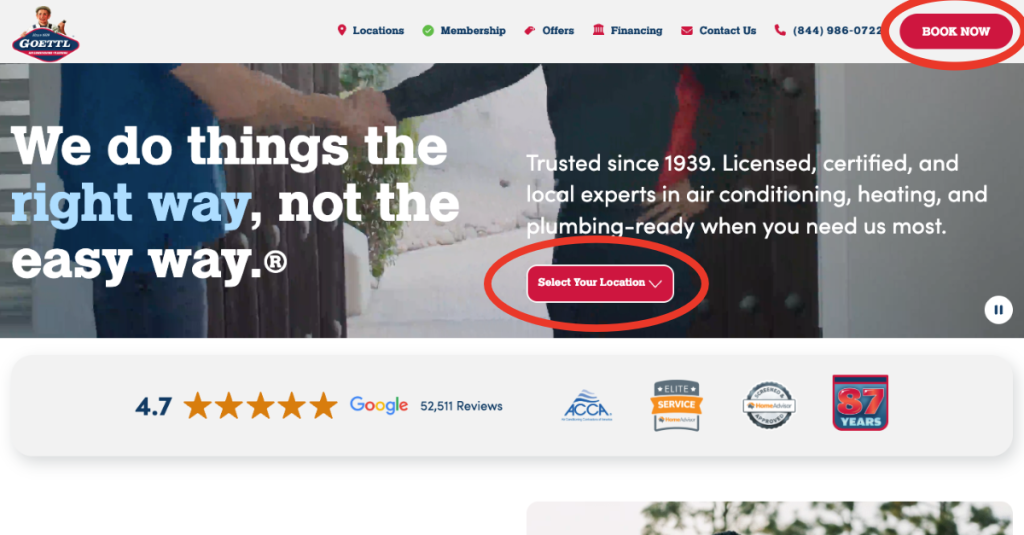Click the Goettl logo in the header

[46, 33]
